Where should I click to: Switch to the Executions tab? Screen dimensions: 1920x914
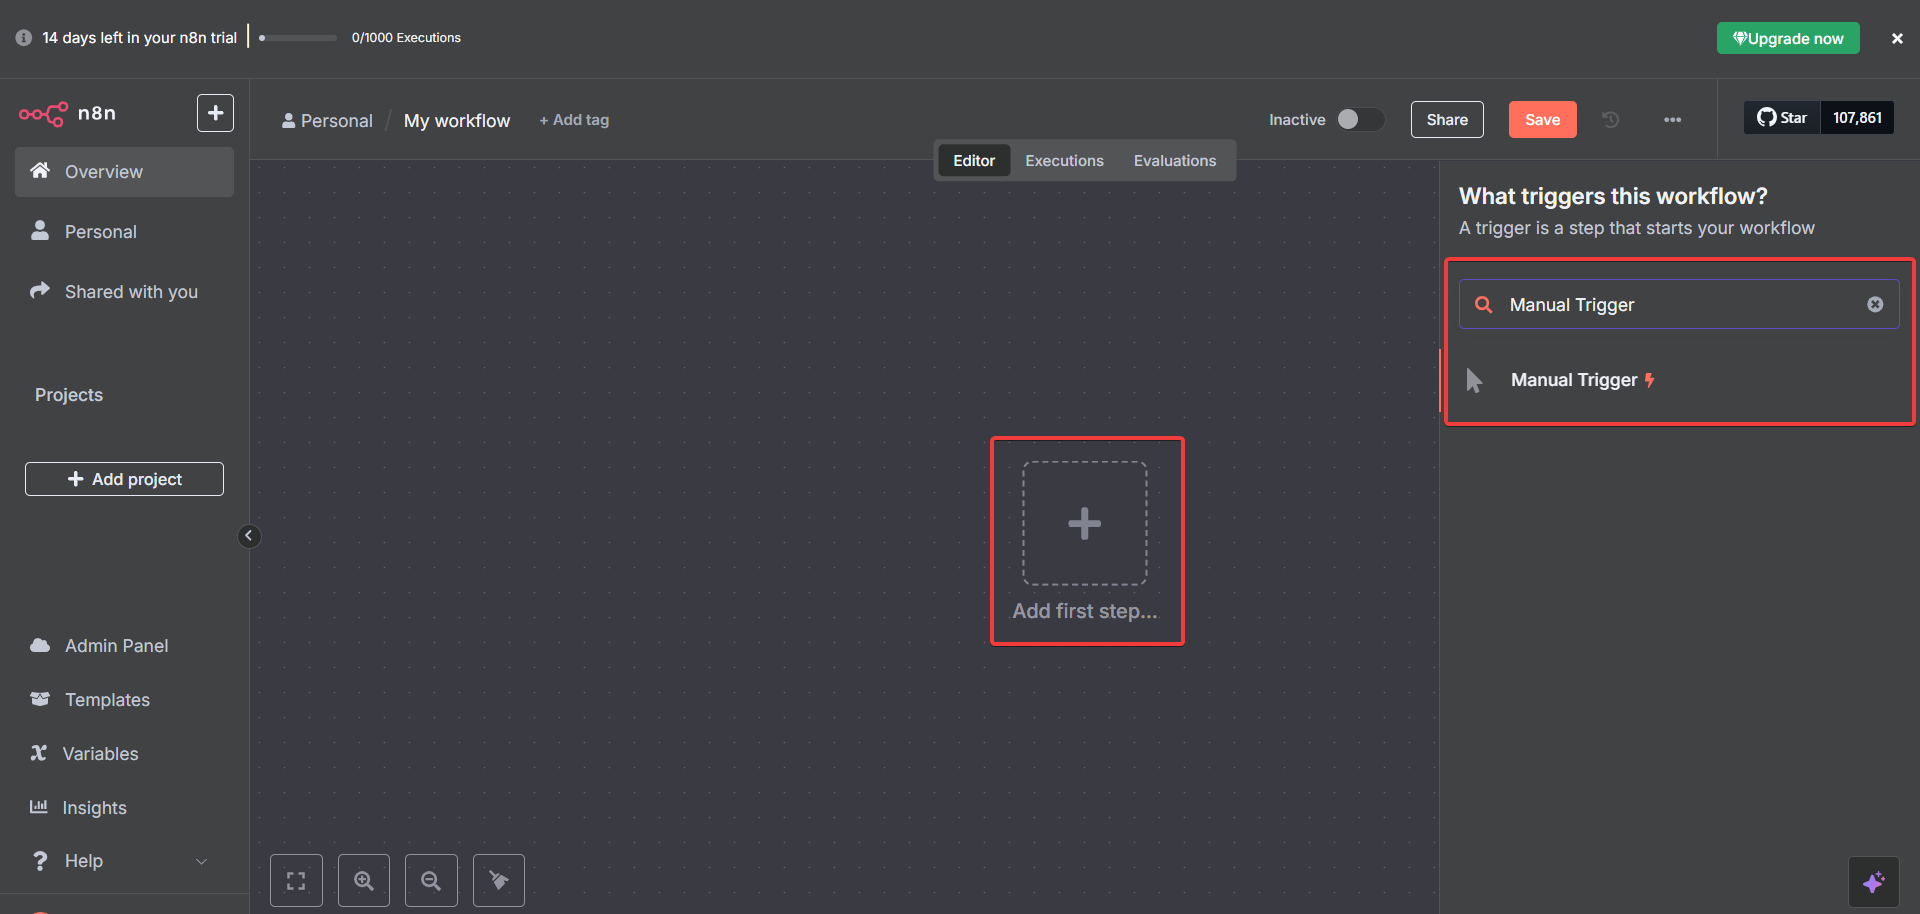pyautogui.click(x=1063, y=160)
